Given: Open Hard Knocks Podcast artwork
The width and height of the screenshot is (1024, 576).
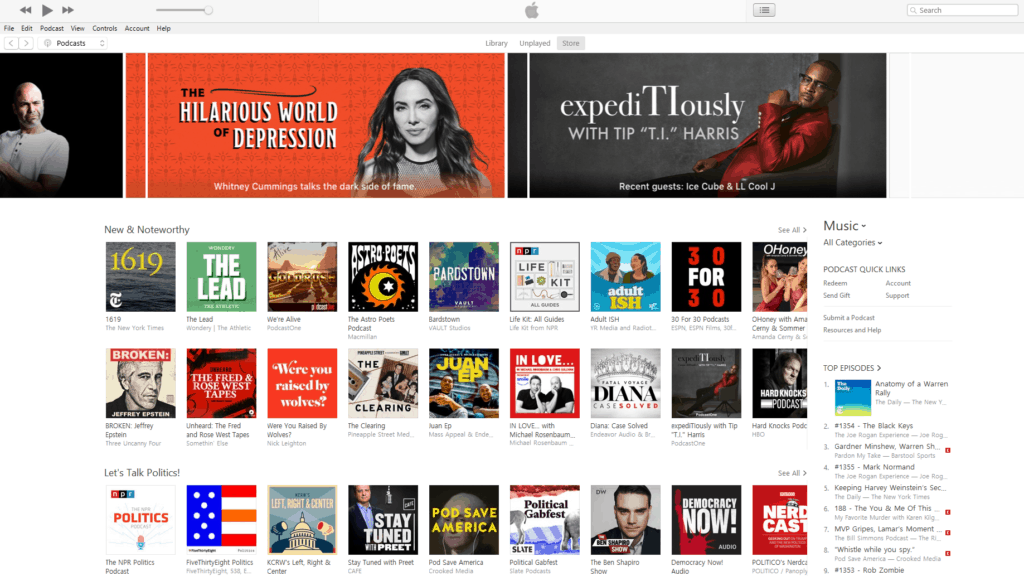Looking at the screenshot, I should coord(779,383).
